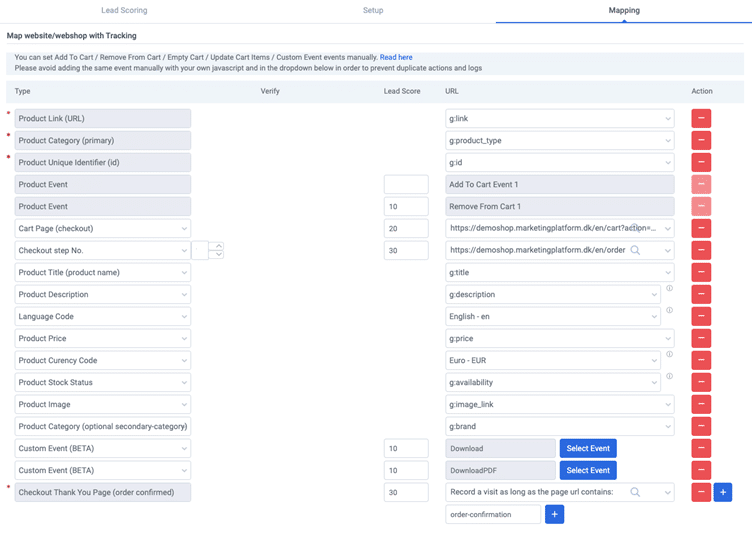Screen dimensions: 752x534
Task: Edit the Lead Score for the Download event
Action: coord(406,449)
